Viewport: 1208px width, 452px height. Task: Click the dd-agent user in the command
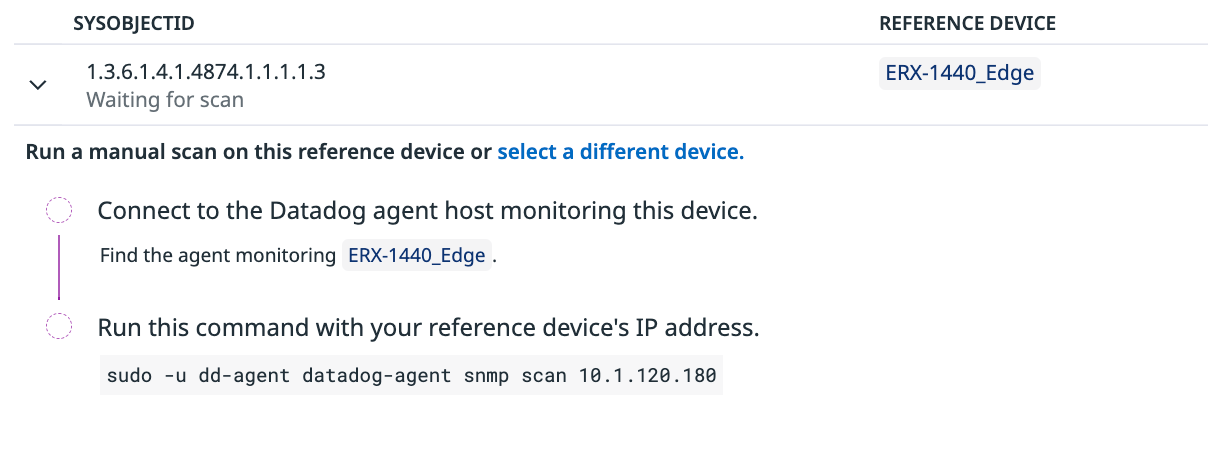pos(241,377)
